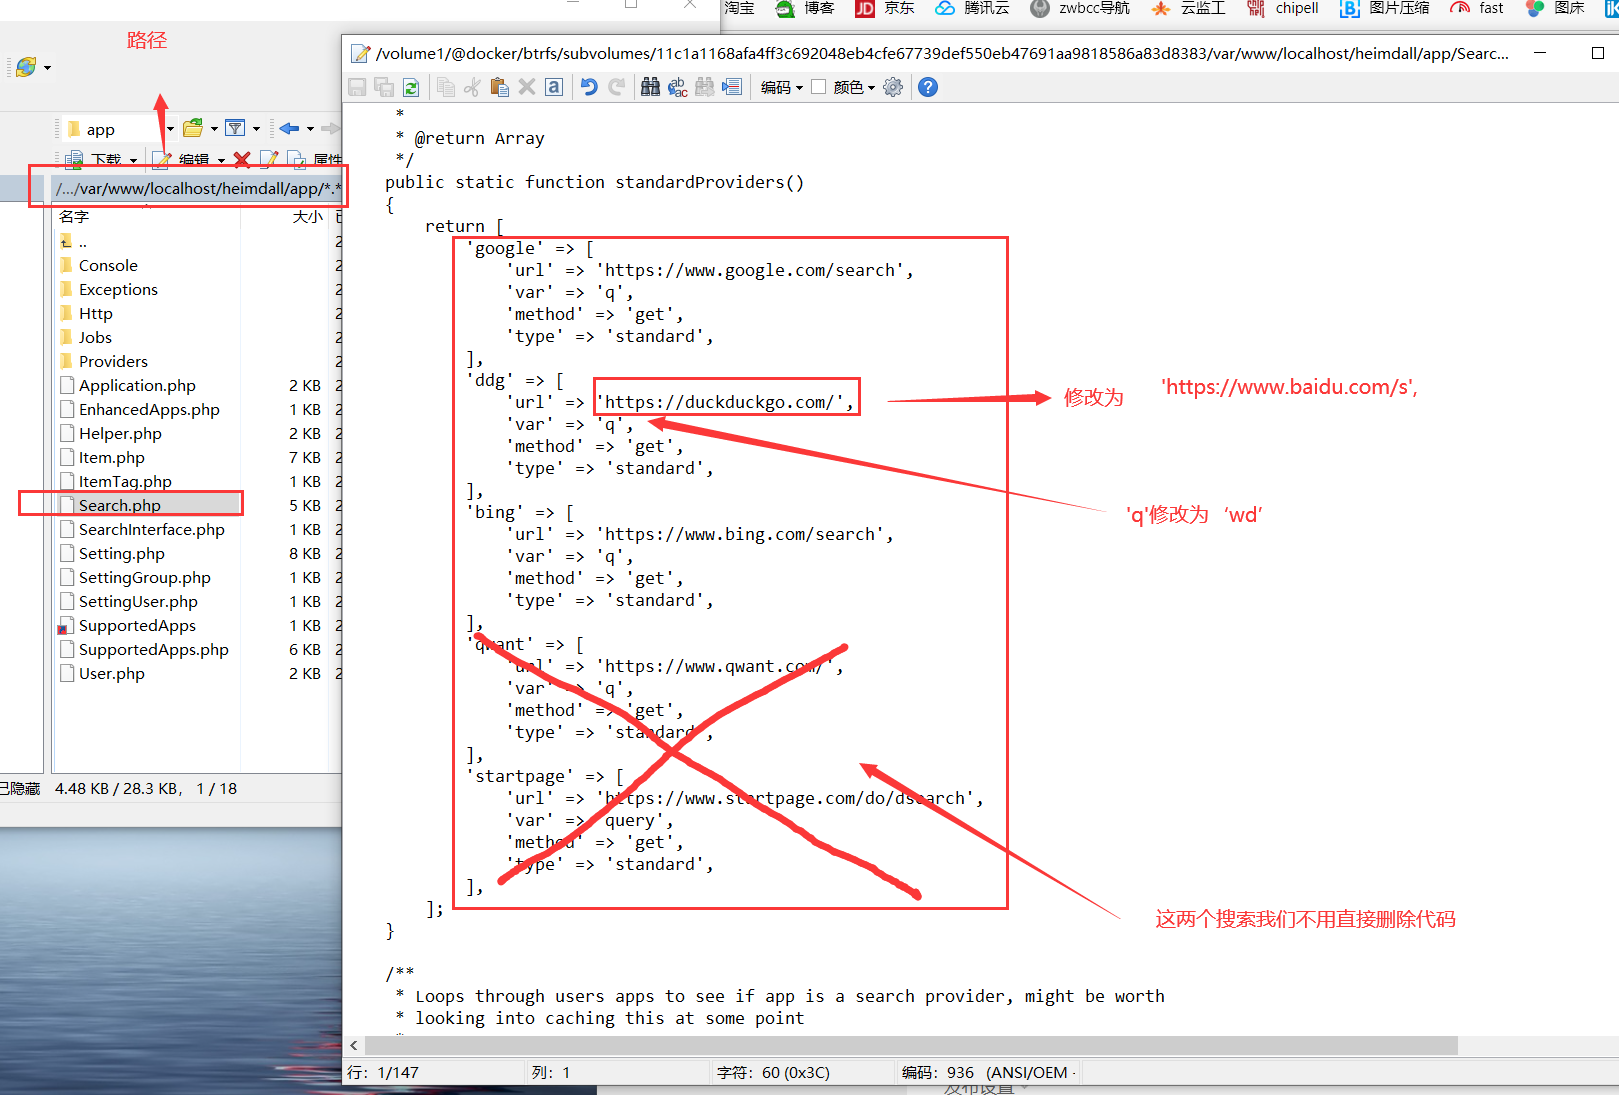This screenshot has height=1095, width=1619.
Task: Open the zwbcc导航 bookmark
Action: coord(1080,8)
